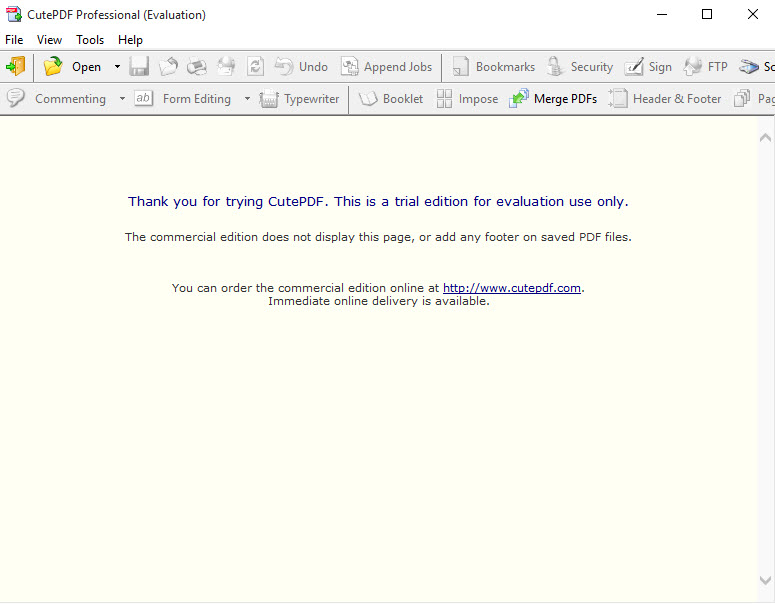Expand the Commenting dropdown arrow
Screen dimensions: 775x604
122,99
